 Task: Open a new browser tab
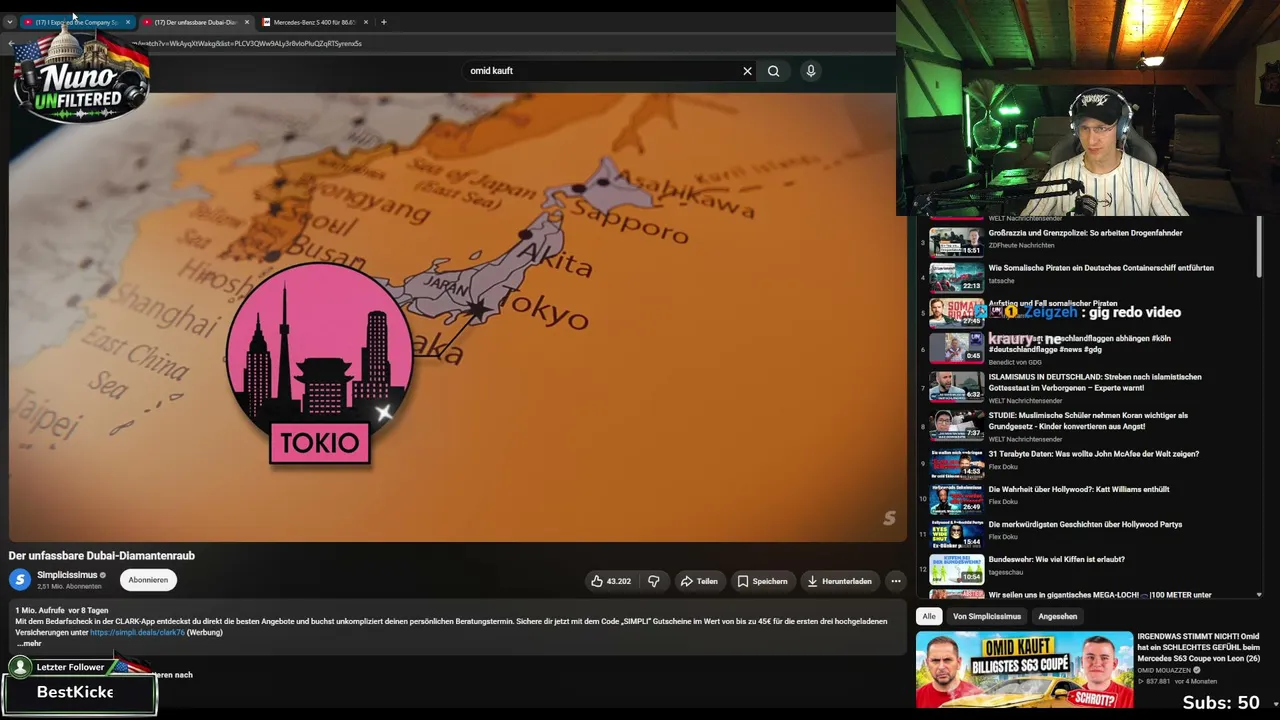click(384, 22)
